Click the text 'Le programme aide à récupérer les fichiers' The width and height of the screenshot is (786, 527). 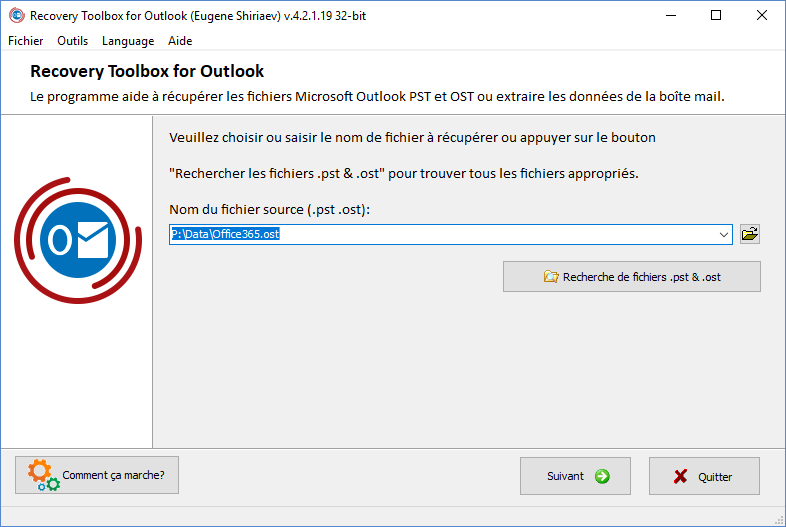click(x=161, y=96)
